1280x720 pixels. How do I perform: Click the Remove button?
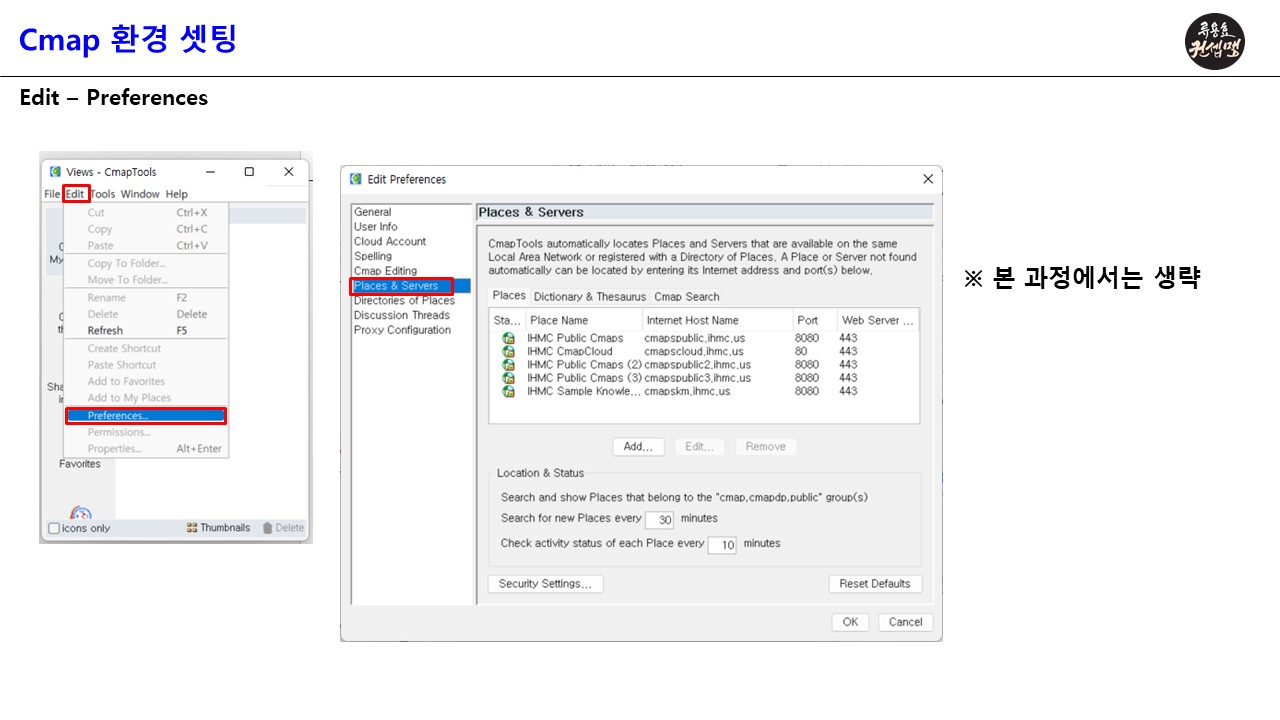coord(766,447)
